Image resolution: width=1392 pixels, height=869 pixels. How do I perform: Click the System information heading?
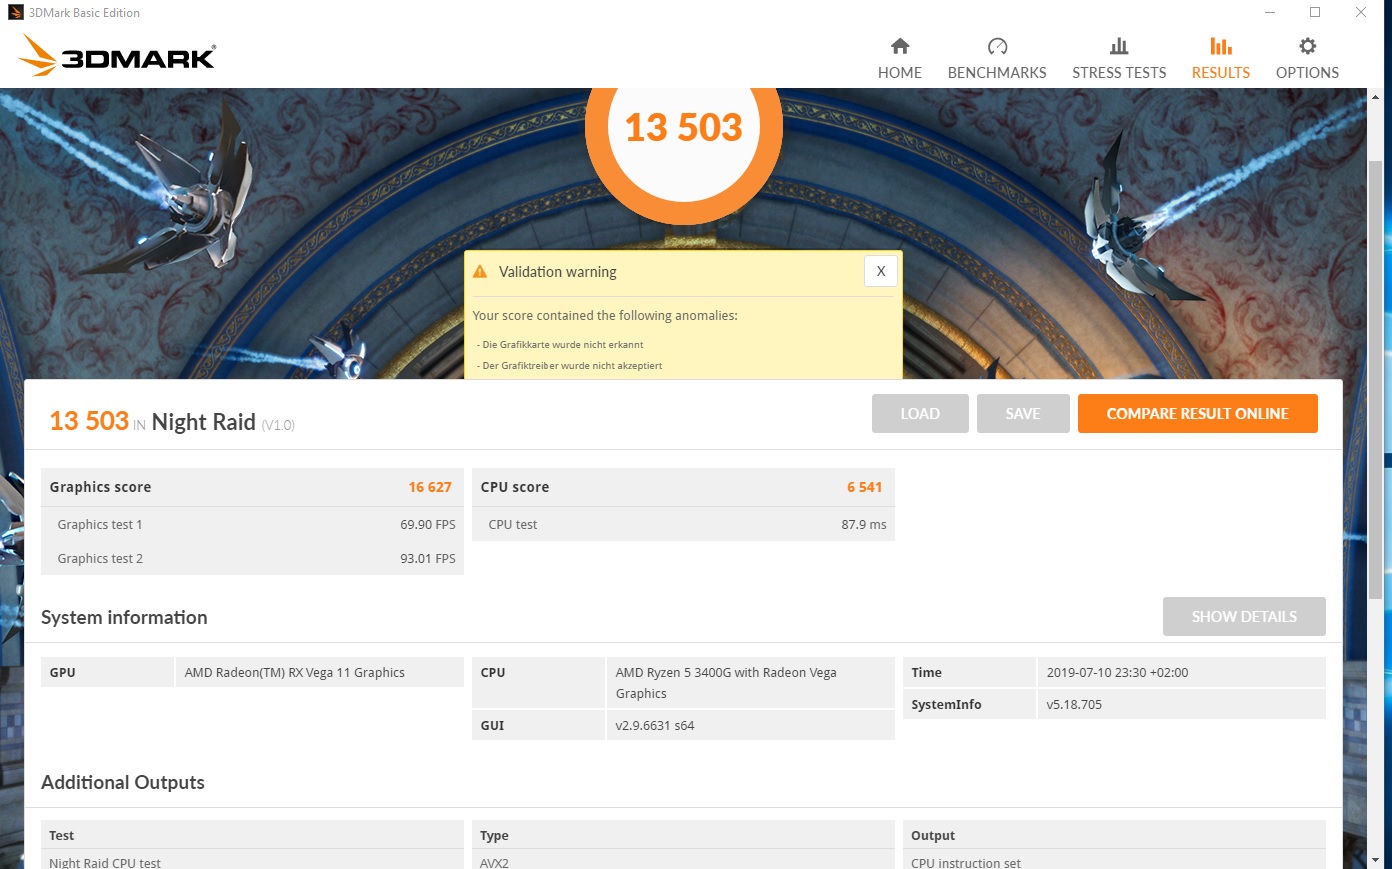[x=124, y=617]
